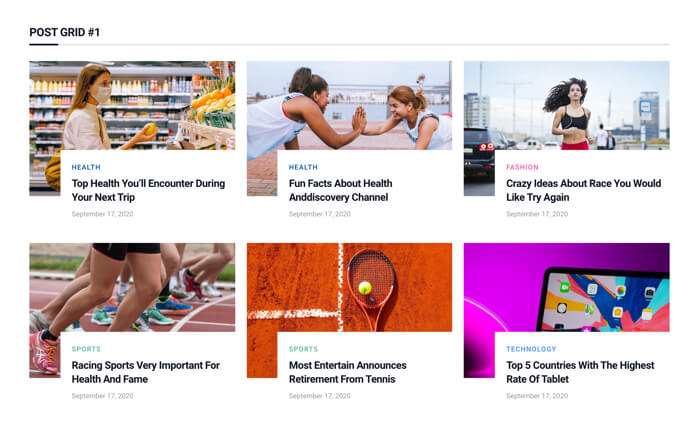Click the TECHNOLOGY category label
The width and height of the screenshot is (700, 427).
tap(531, 349)
